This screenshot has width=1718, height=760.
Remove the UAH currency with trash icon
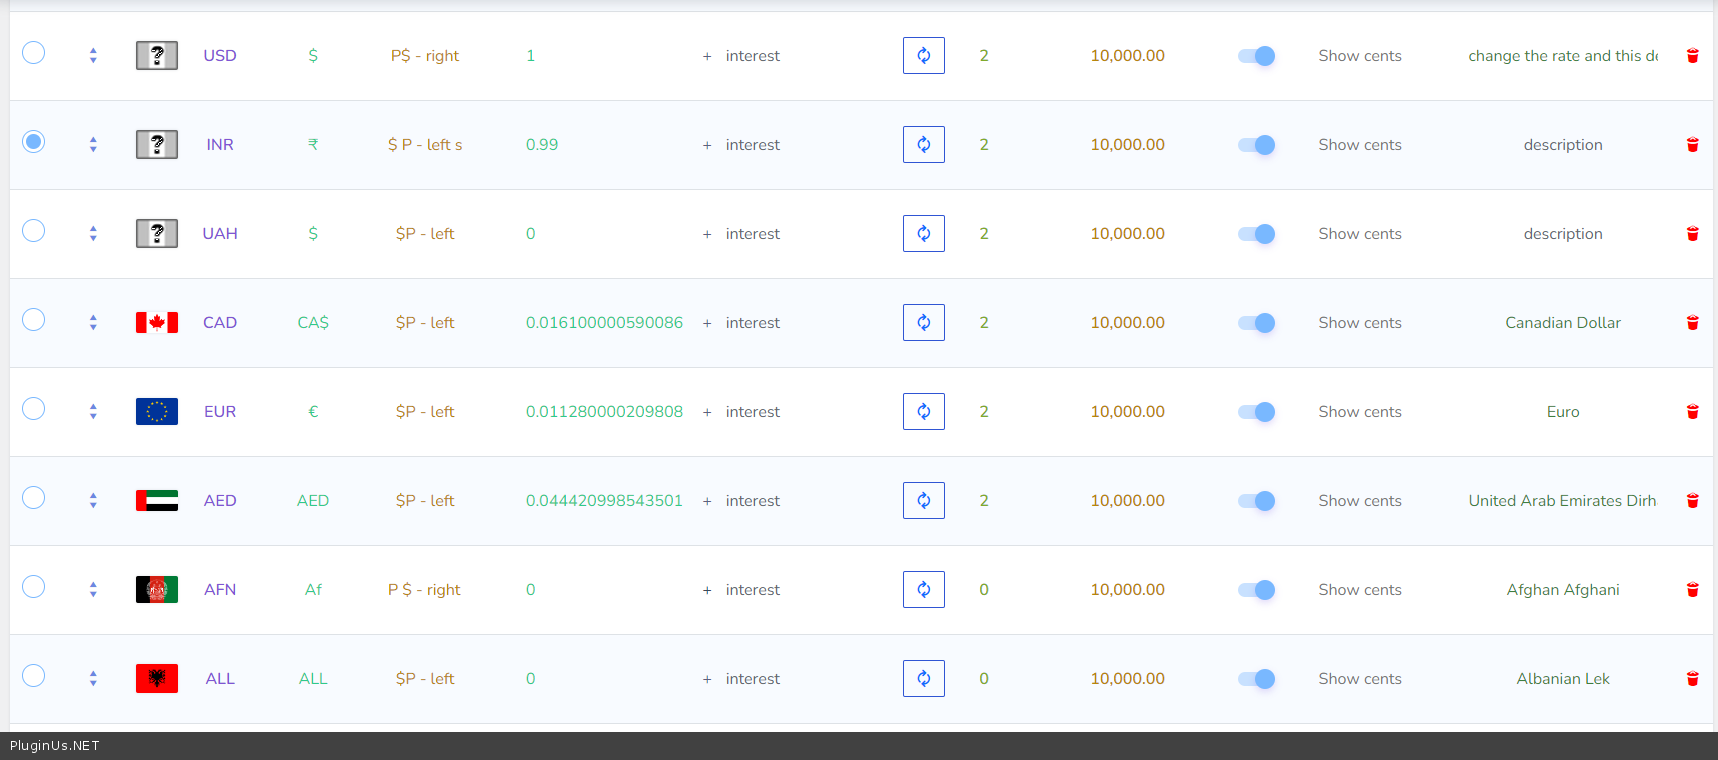click(1692, 234)
